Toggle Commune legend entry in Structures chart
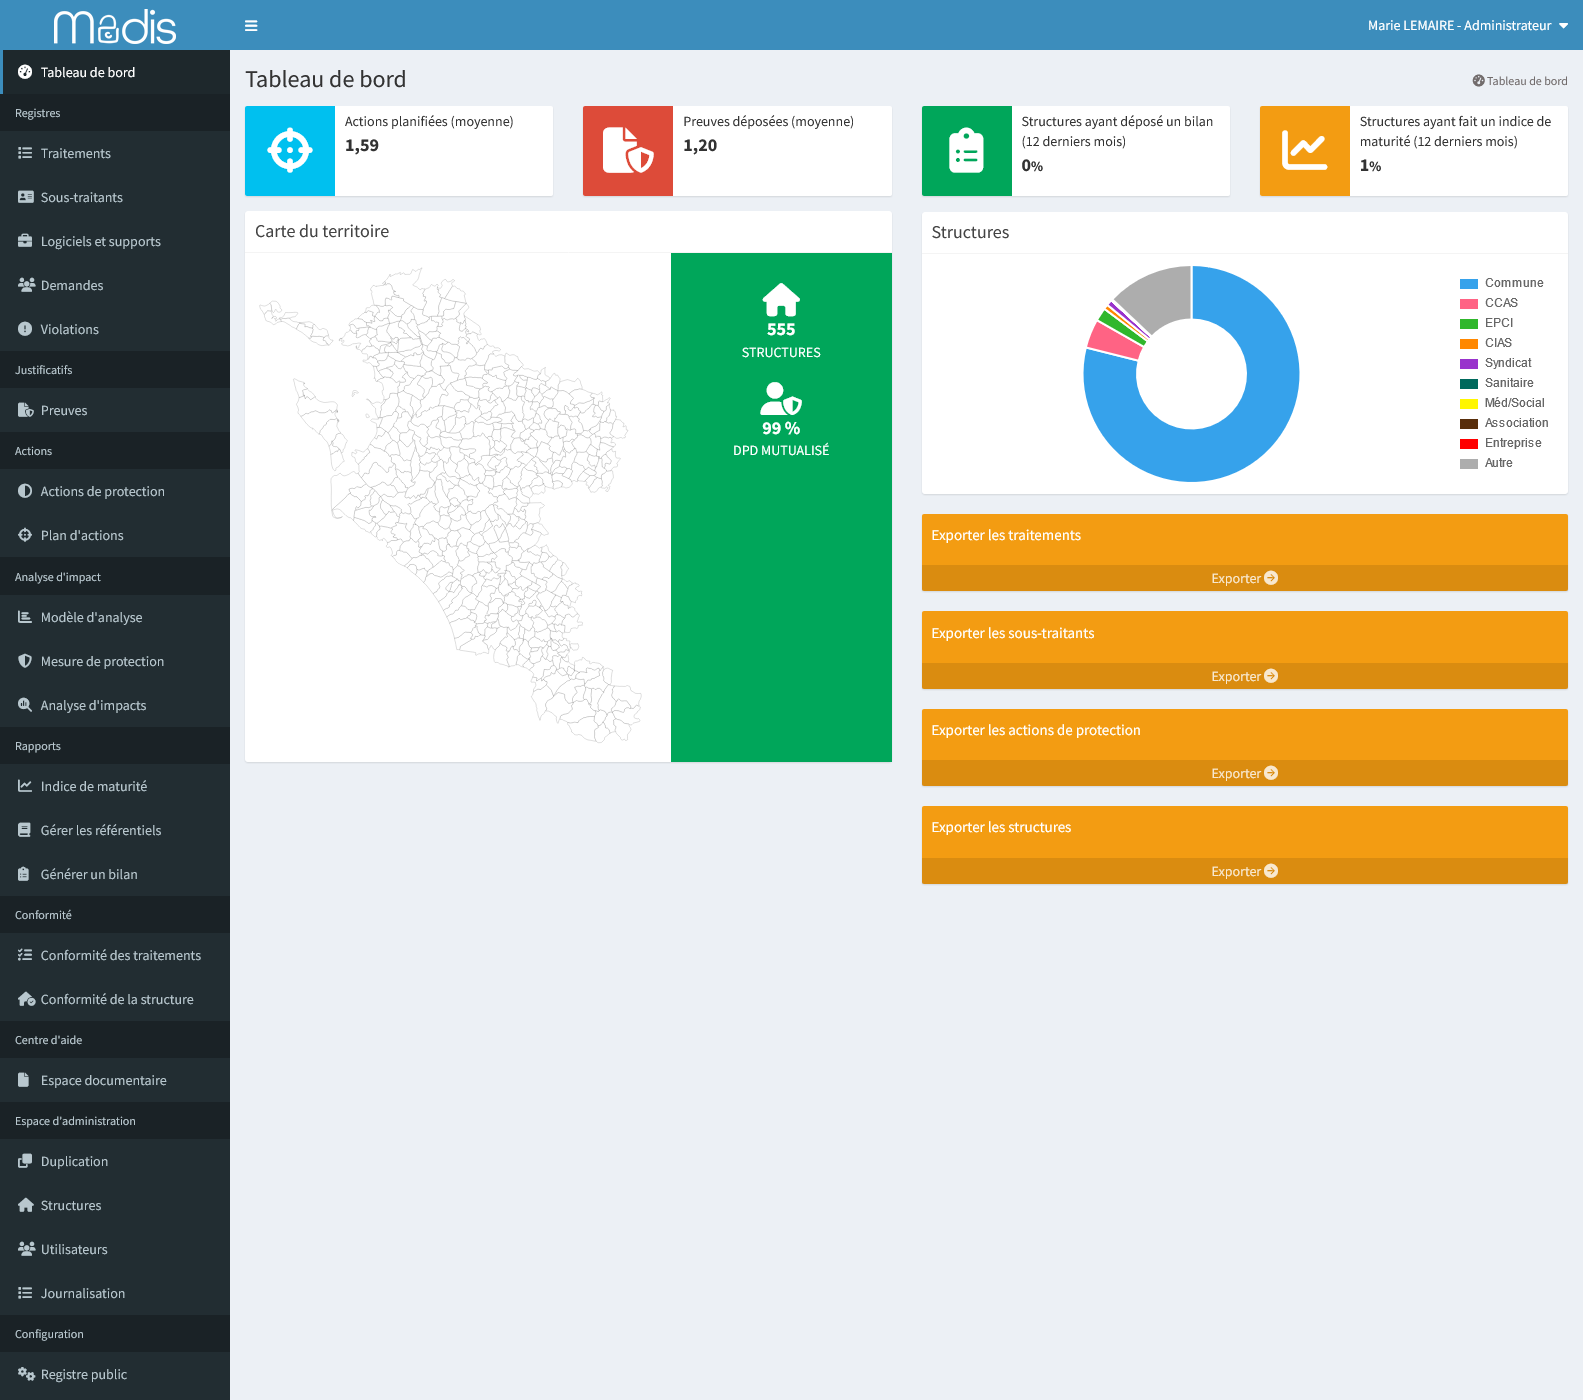 point(1502,283)
